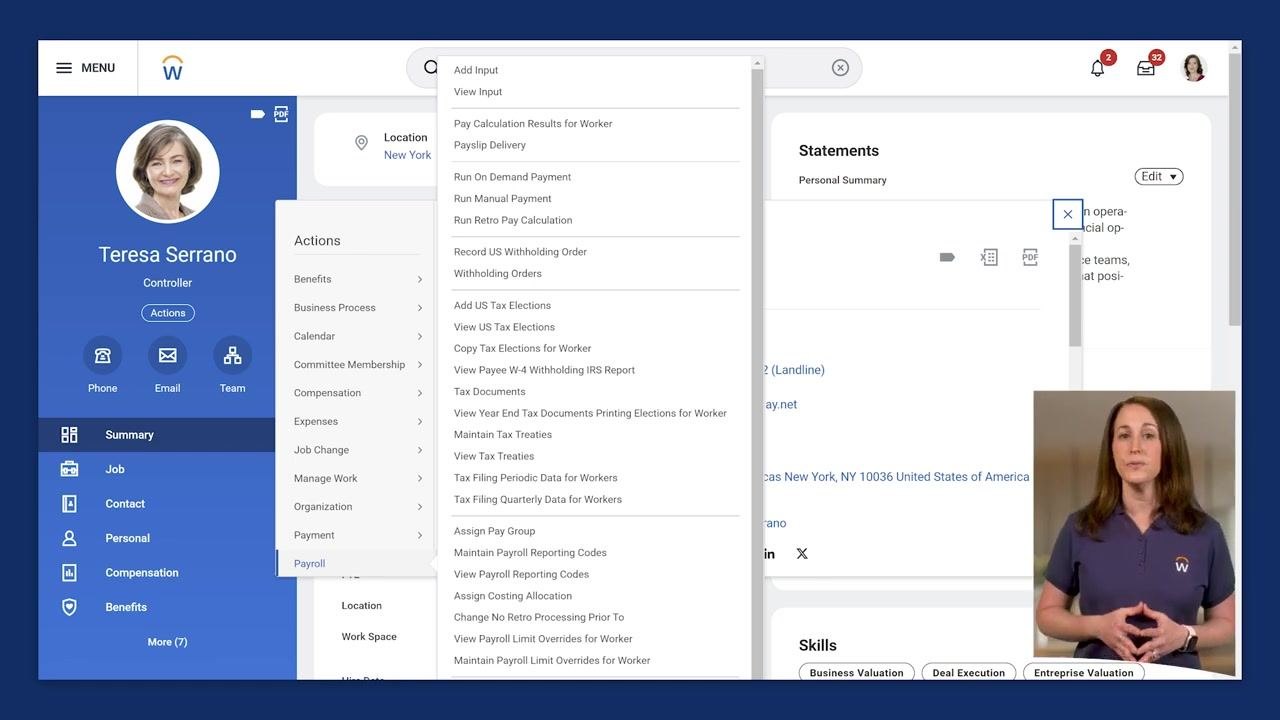Click the Deal Execution skill tag

click(x=968, y=673)
